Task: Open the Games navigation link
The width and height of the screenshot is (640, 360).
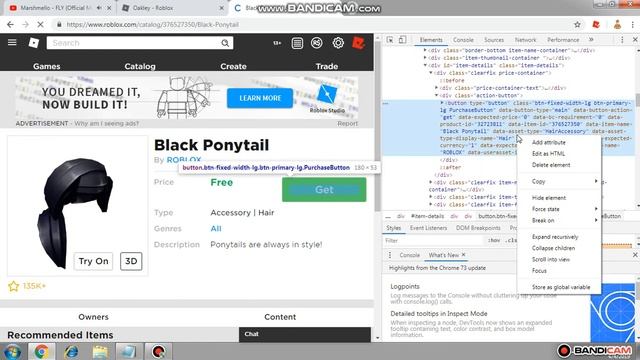Action: point(47,66)
